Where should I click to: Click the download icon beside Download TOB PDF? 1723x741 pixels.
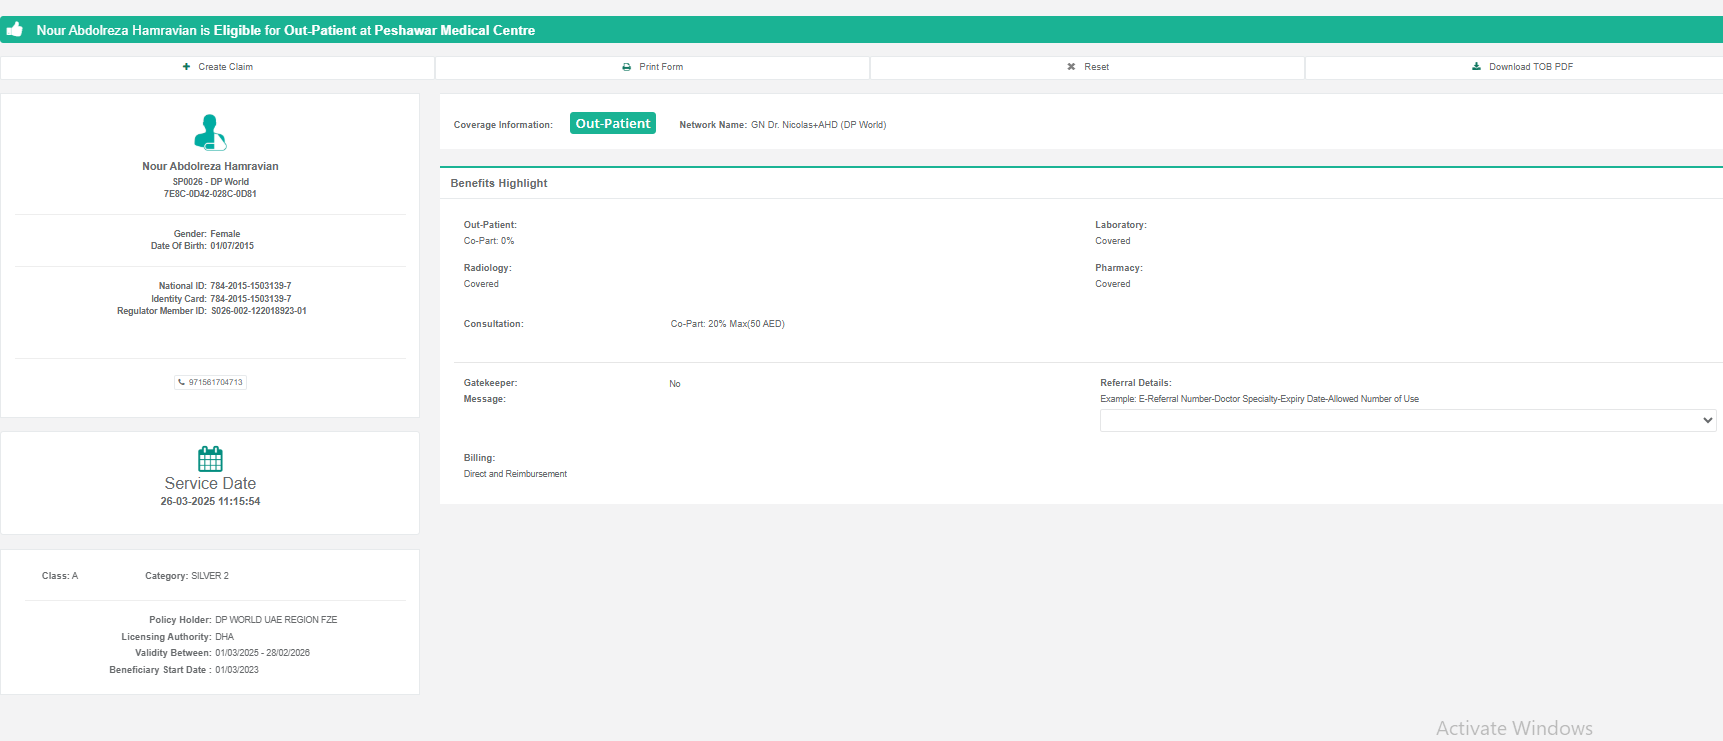(1476, 67)
